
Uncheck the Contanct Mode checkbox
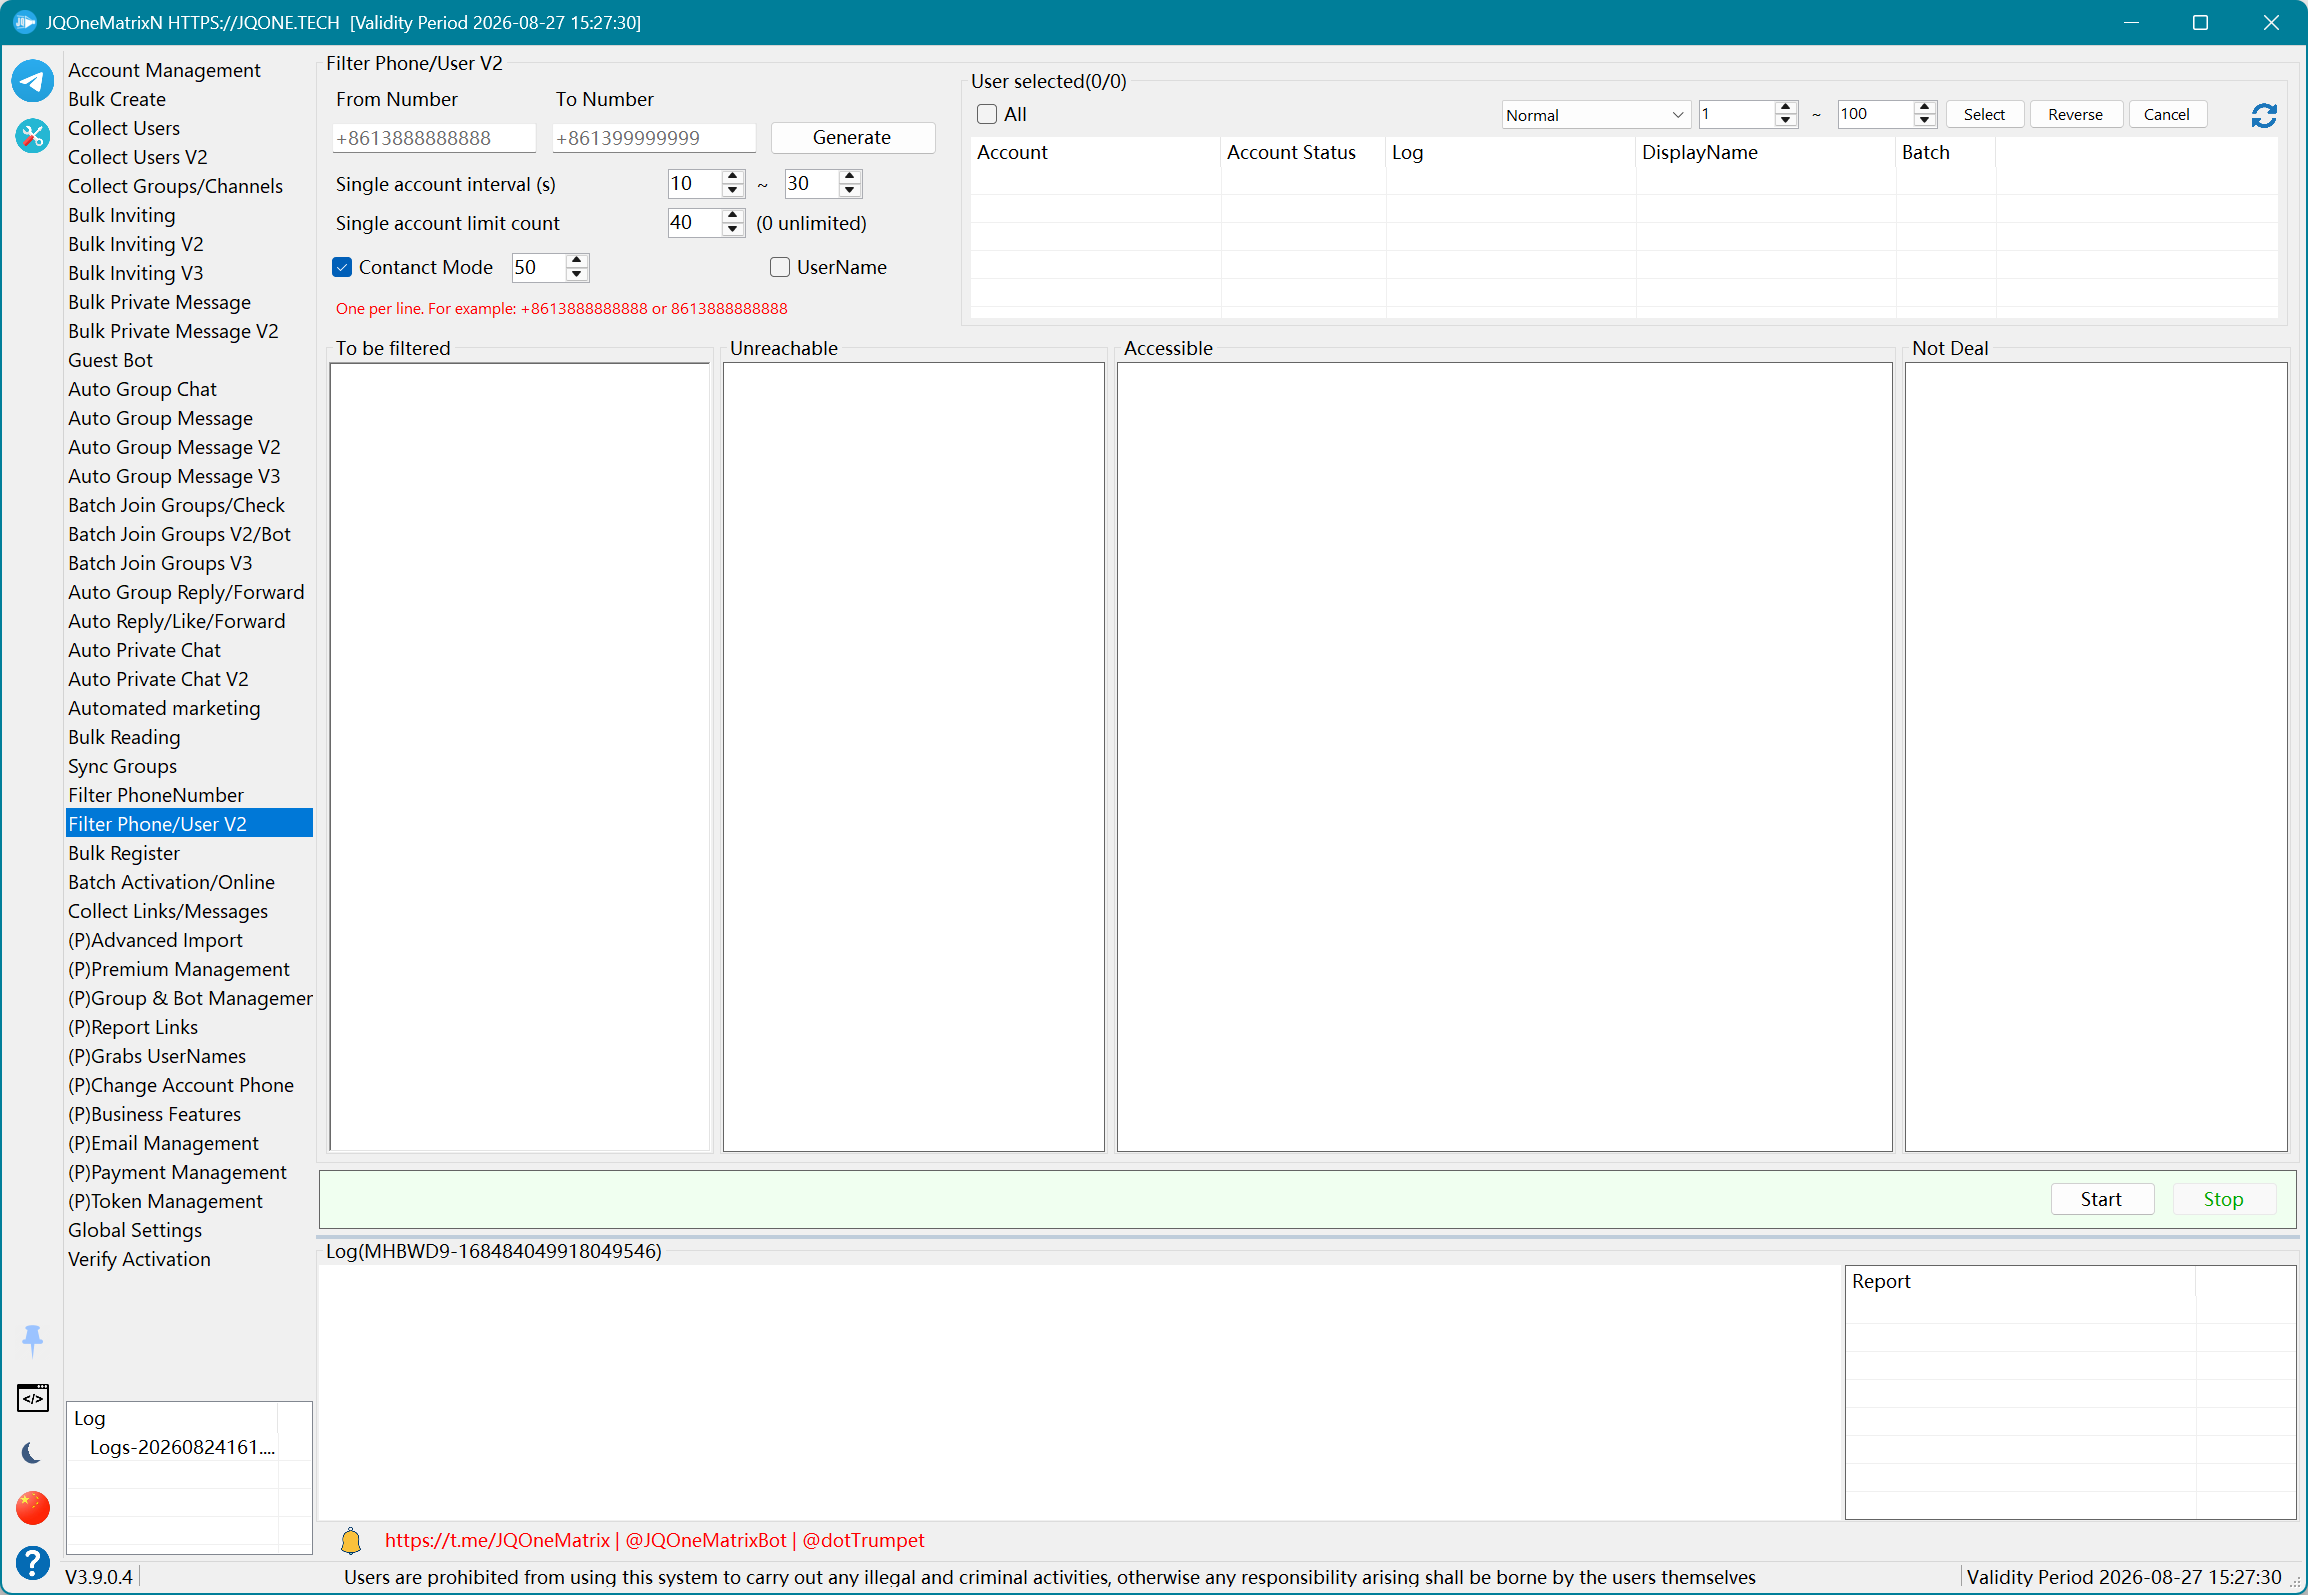(x=342, y=267)
